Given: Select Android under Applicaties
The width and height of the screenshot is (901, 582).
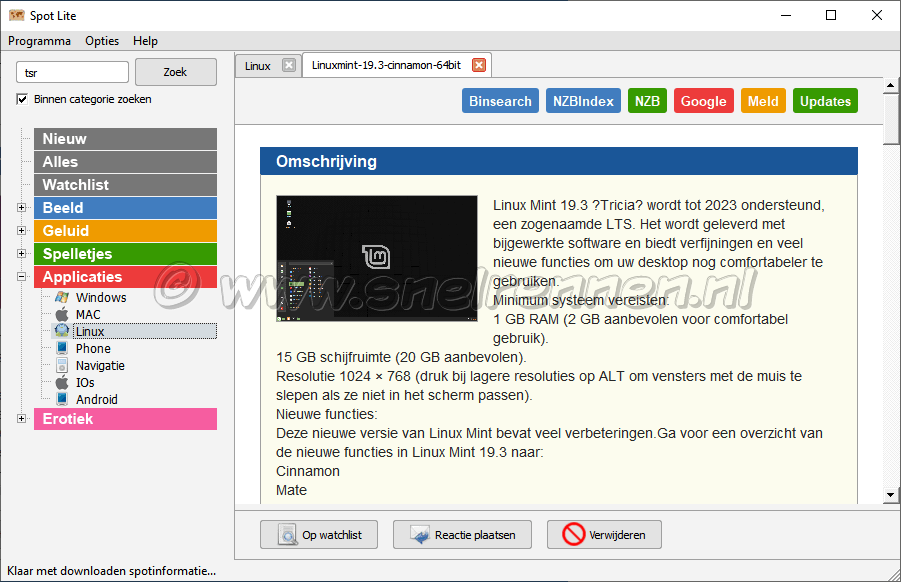Looking at the screenshot, I should [x=97, y=399].
